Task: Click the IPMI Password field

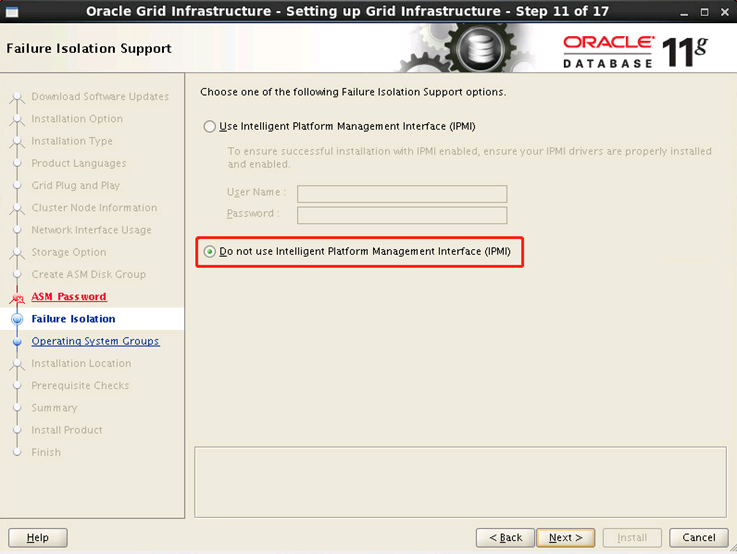Action: 402,215
